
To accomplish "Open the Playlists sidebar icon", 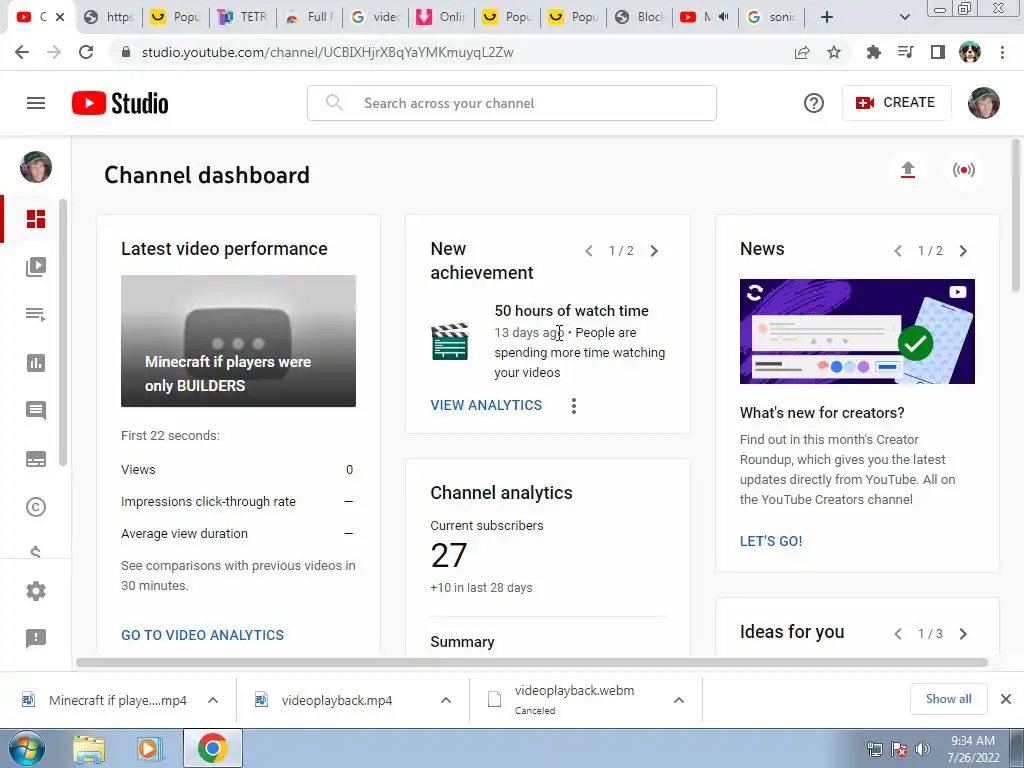I will coord(36,314).
